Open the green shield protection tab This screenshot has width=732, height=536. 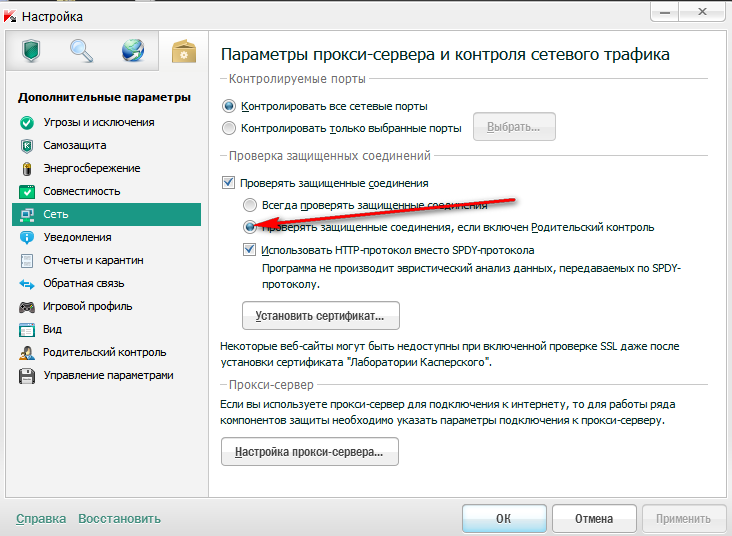tap(31, 50)
